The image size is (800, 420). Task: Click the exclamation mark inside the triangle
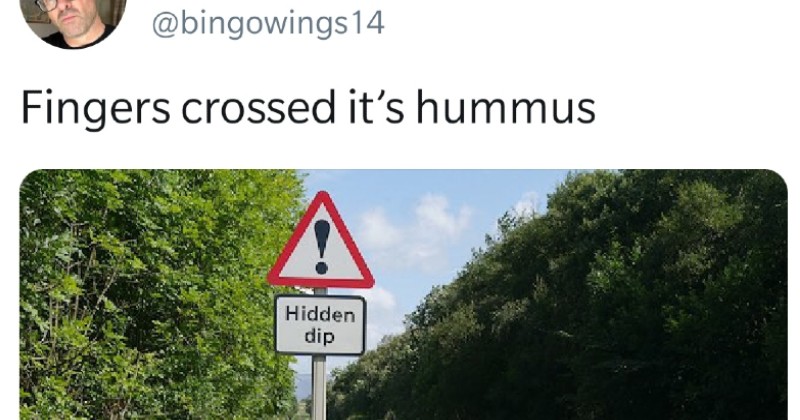(x=321, y=247)
